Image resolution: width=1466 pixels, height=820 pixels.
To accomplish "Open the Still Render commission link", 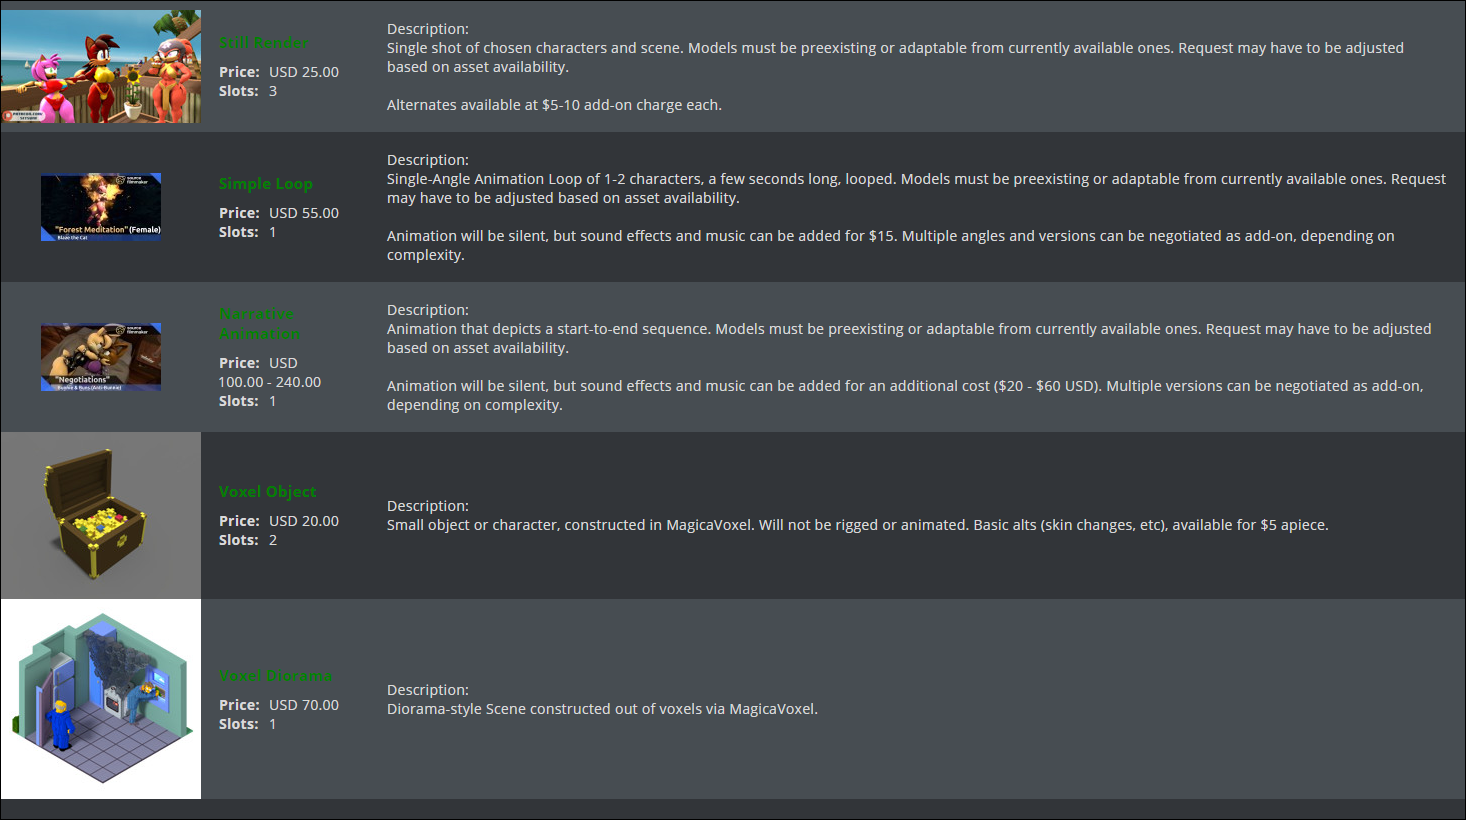I will tap(264, 42).
